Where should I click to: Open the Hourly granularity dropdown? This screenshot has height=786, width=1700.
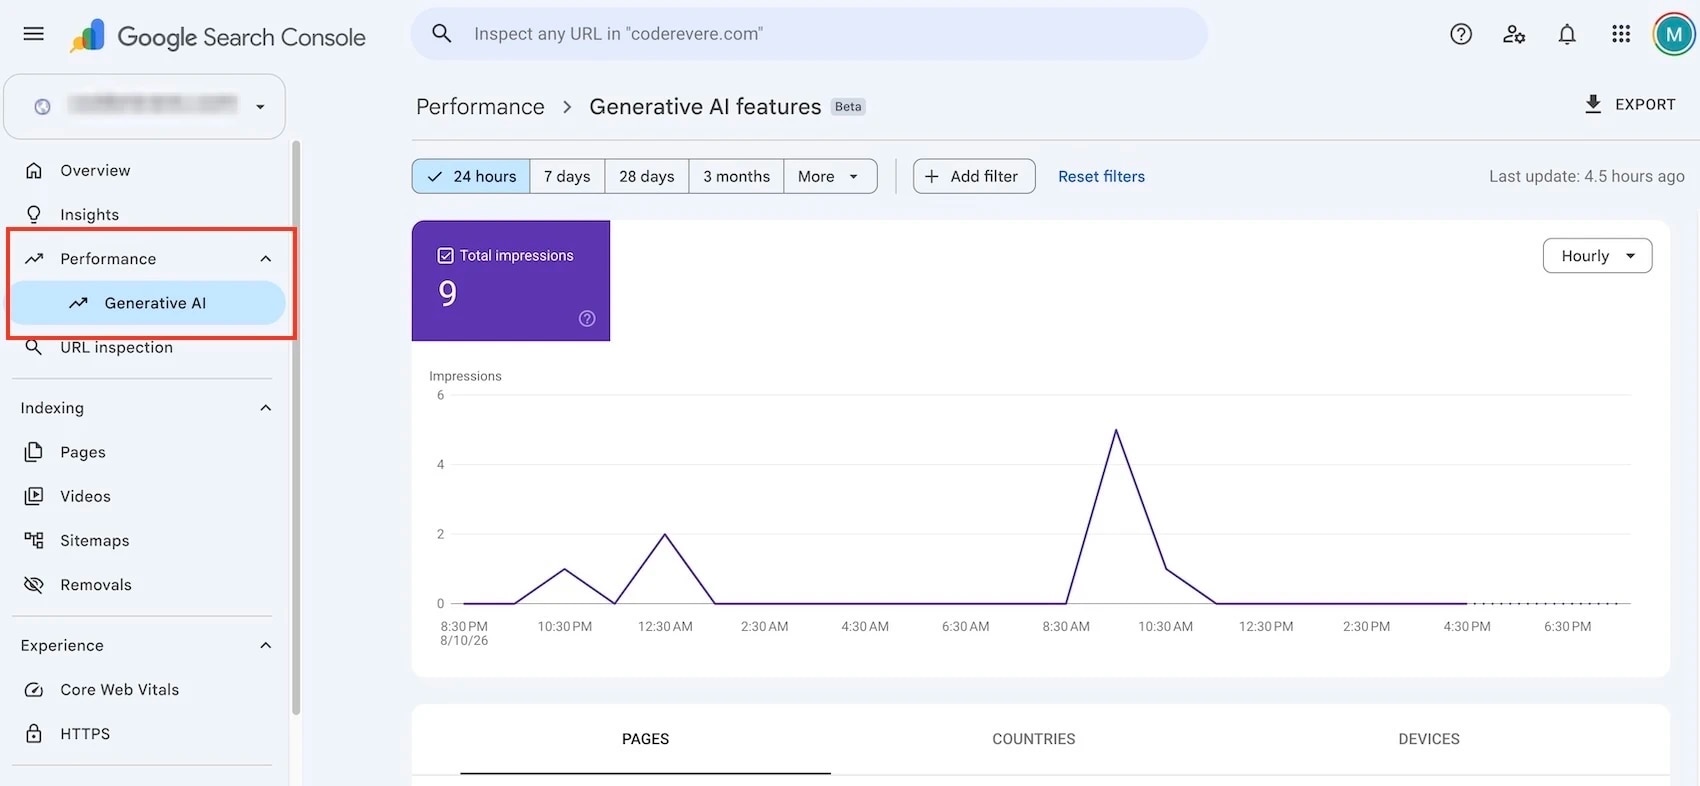(x=1597, y=256)
